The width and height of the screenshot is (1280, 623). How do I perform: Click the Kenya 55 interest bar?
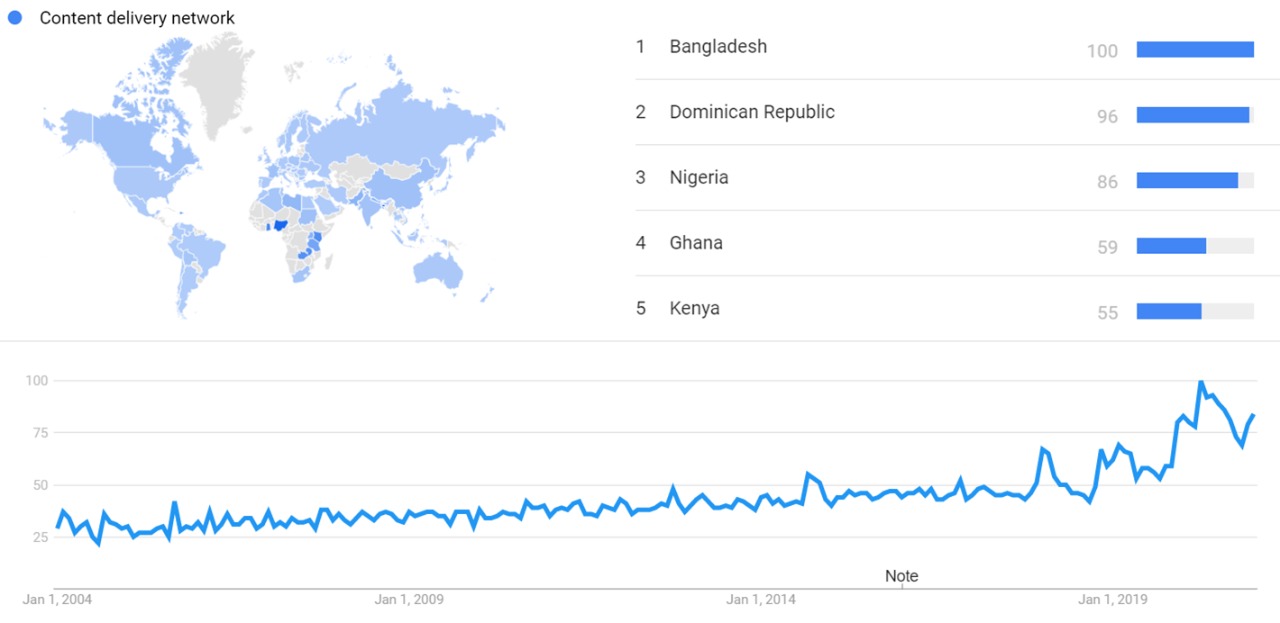(1169, 312)
